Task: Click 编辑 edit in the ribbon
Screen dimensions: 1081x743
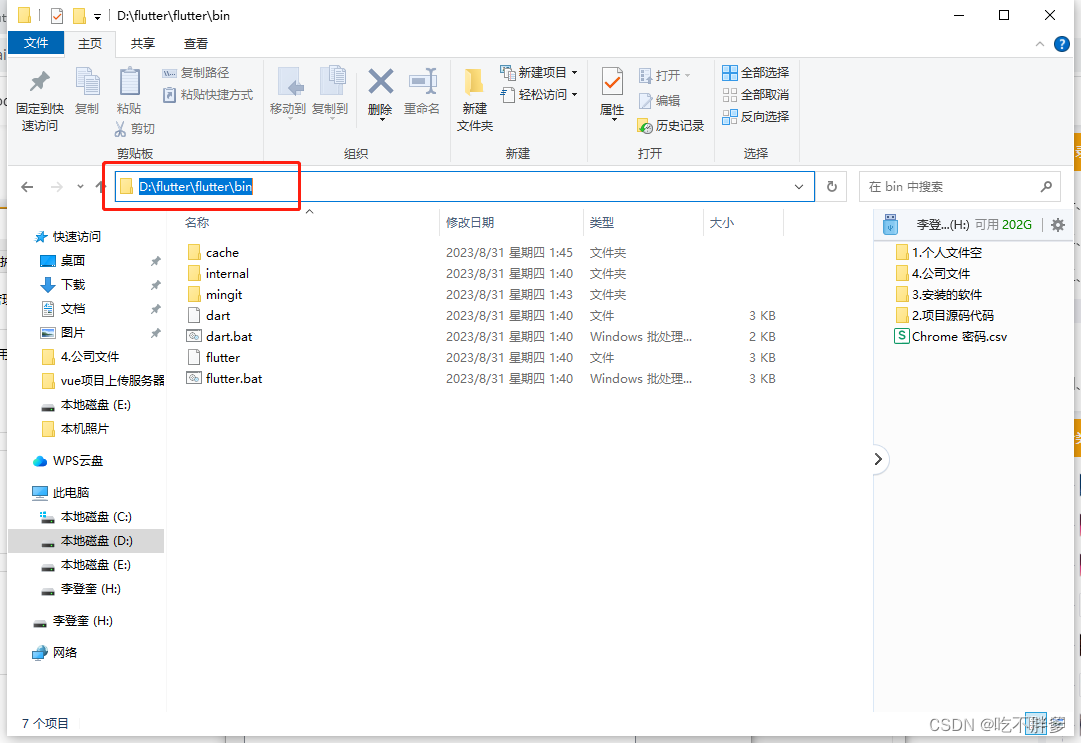Action: pyautogui.click(x=660, y=101)
